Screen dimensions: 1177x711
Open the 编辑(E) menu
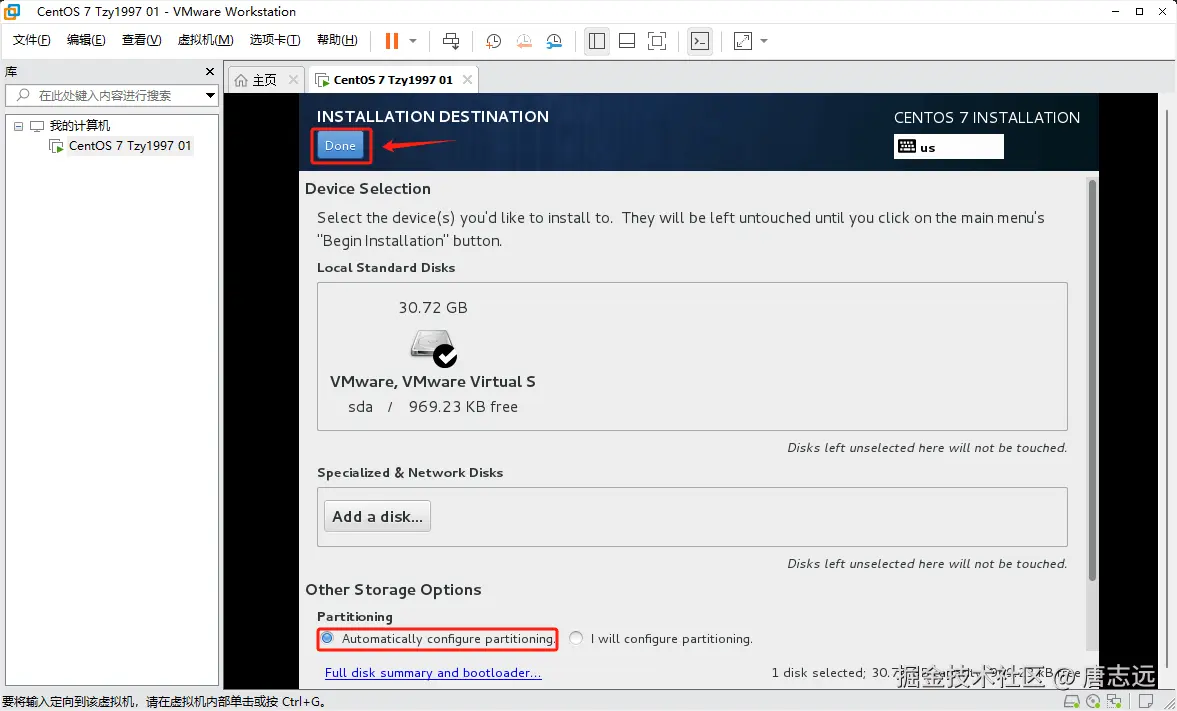pyautogui.click(x=86, y=41)
